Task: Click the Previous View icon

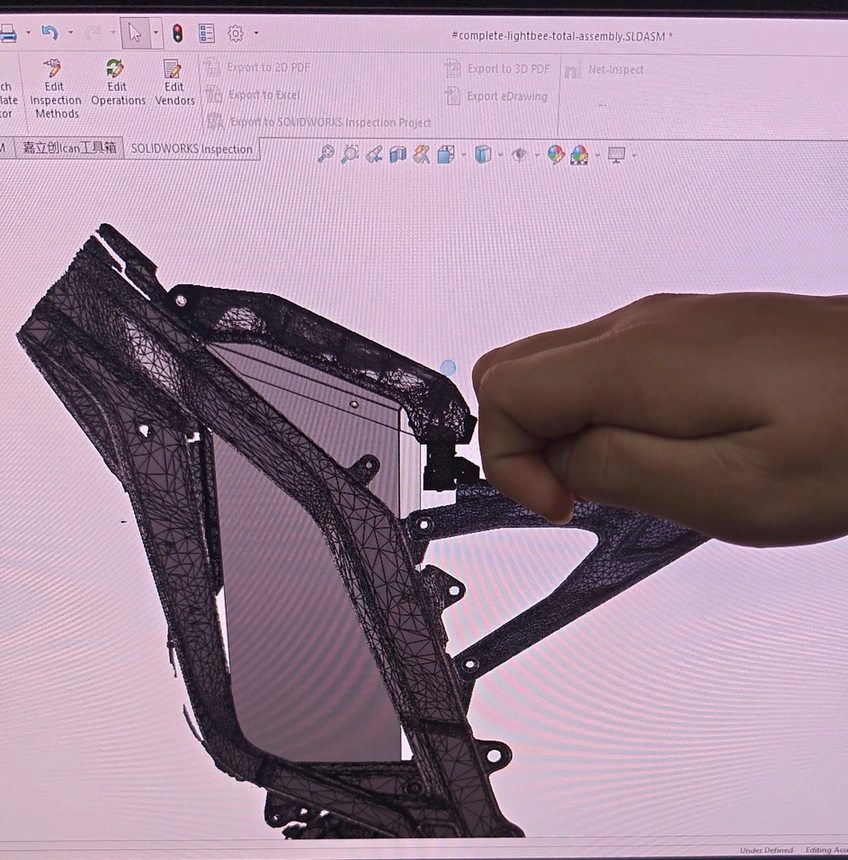Action: (x=374, y=155)
